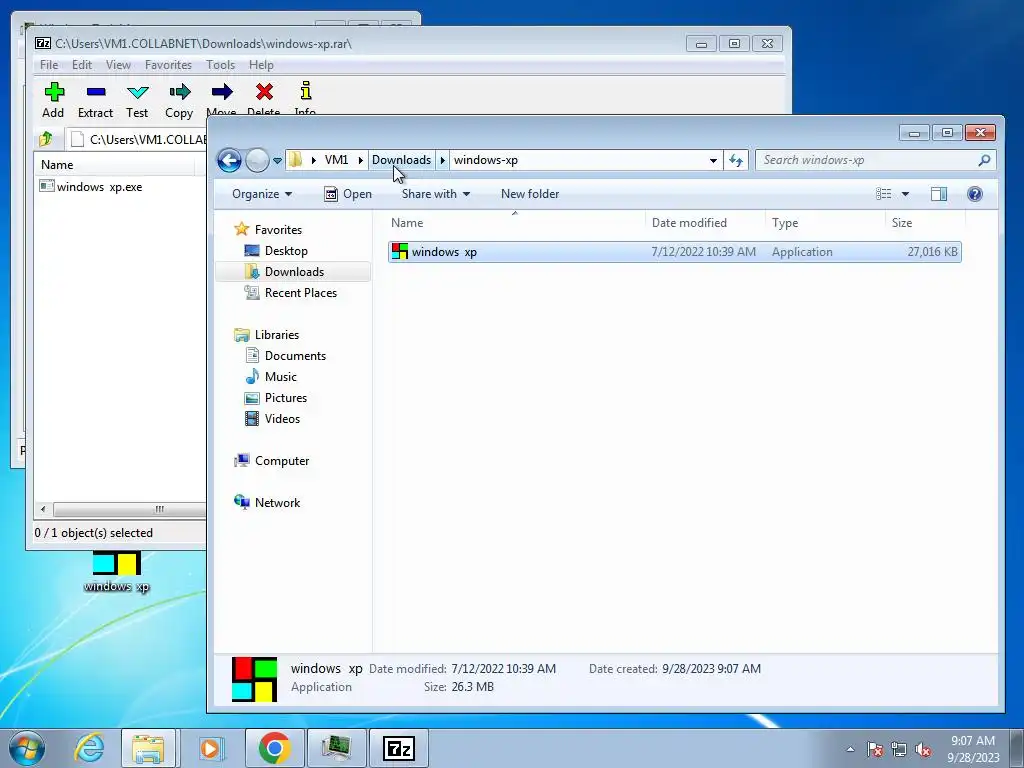The height and width of the screenshot is (768, 1024).
Task: Open address bar history dropdown
Action: tap(713, 160)
